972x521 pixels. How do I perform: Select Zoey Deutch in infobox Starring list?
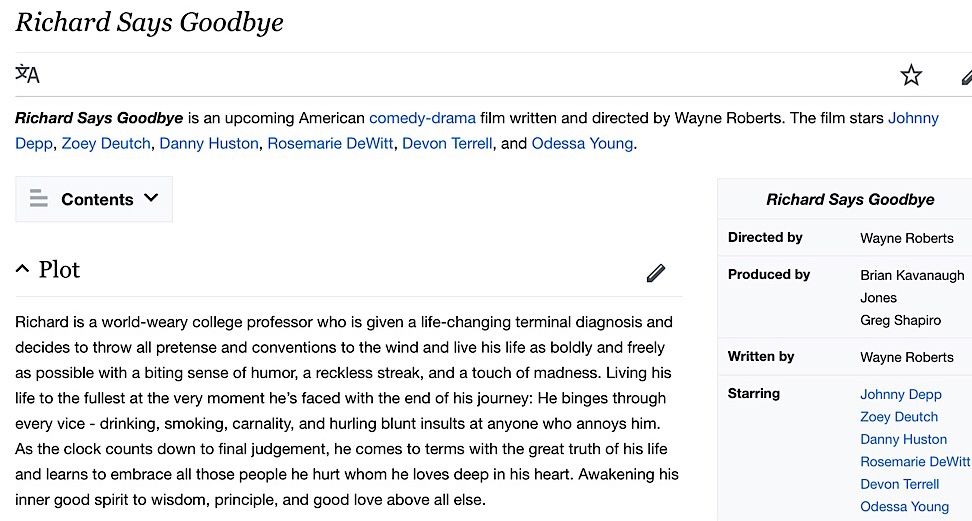[x=899, y=417]
